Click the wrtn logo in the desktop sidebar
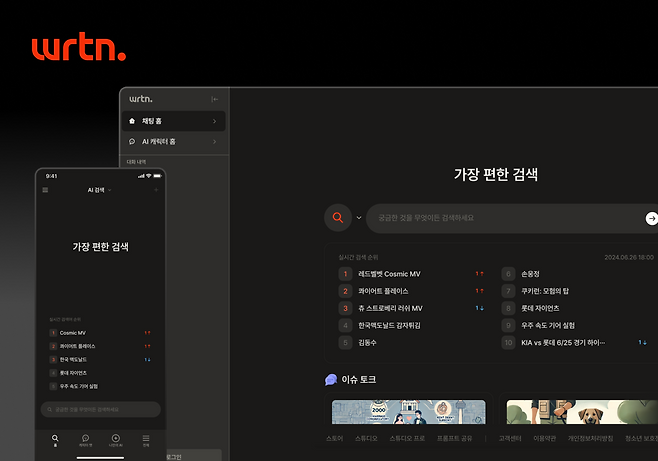Screen dimensions: 658x461 pos(141,99)
